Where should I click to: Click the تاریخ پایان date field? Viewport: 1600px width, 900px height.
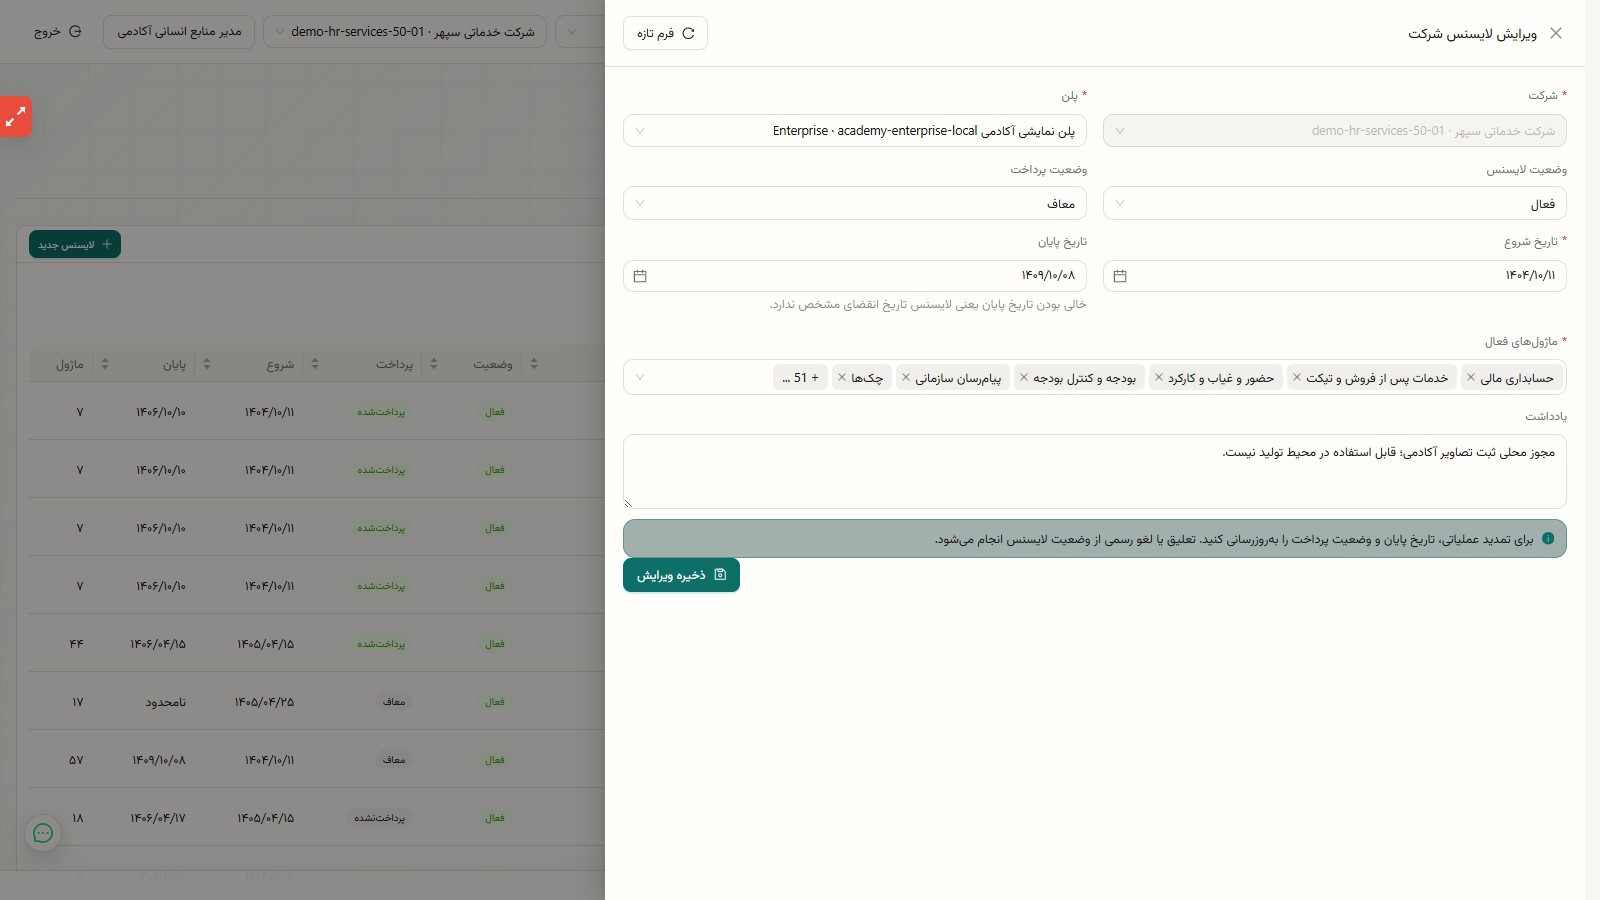[x=855, y=276]
